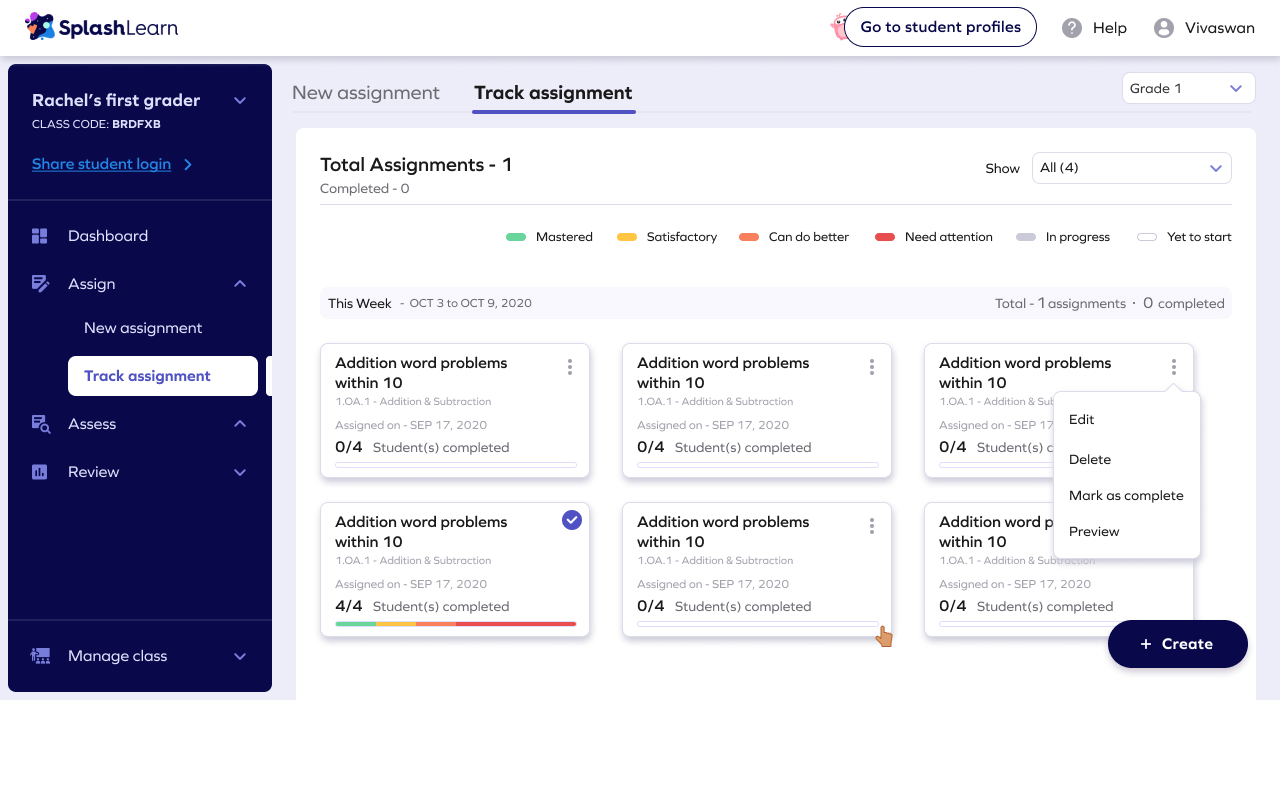Image resolution: width=1280 pixels, height=792 pixels.
Task: Open the Show All (4) filter dropdown
Action: pyautogui.click(x=1131, y=168)
